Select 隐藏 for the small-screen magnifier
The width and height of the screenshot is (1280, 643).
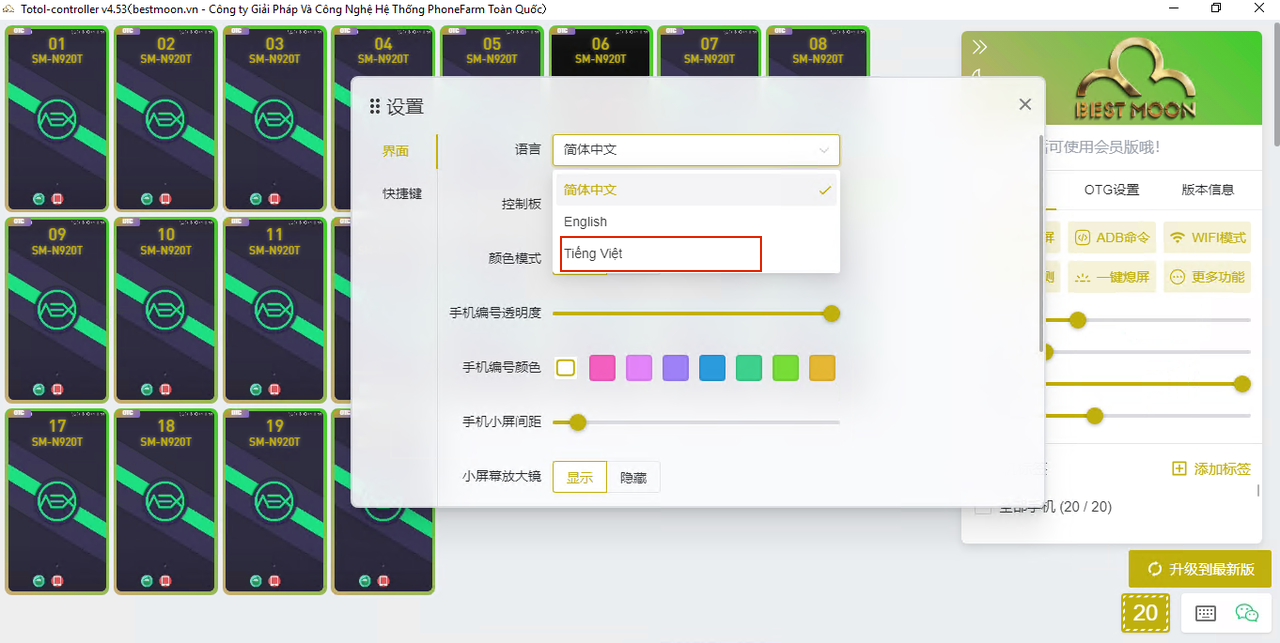click(633, 478)
